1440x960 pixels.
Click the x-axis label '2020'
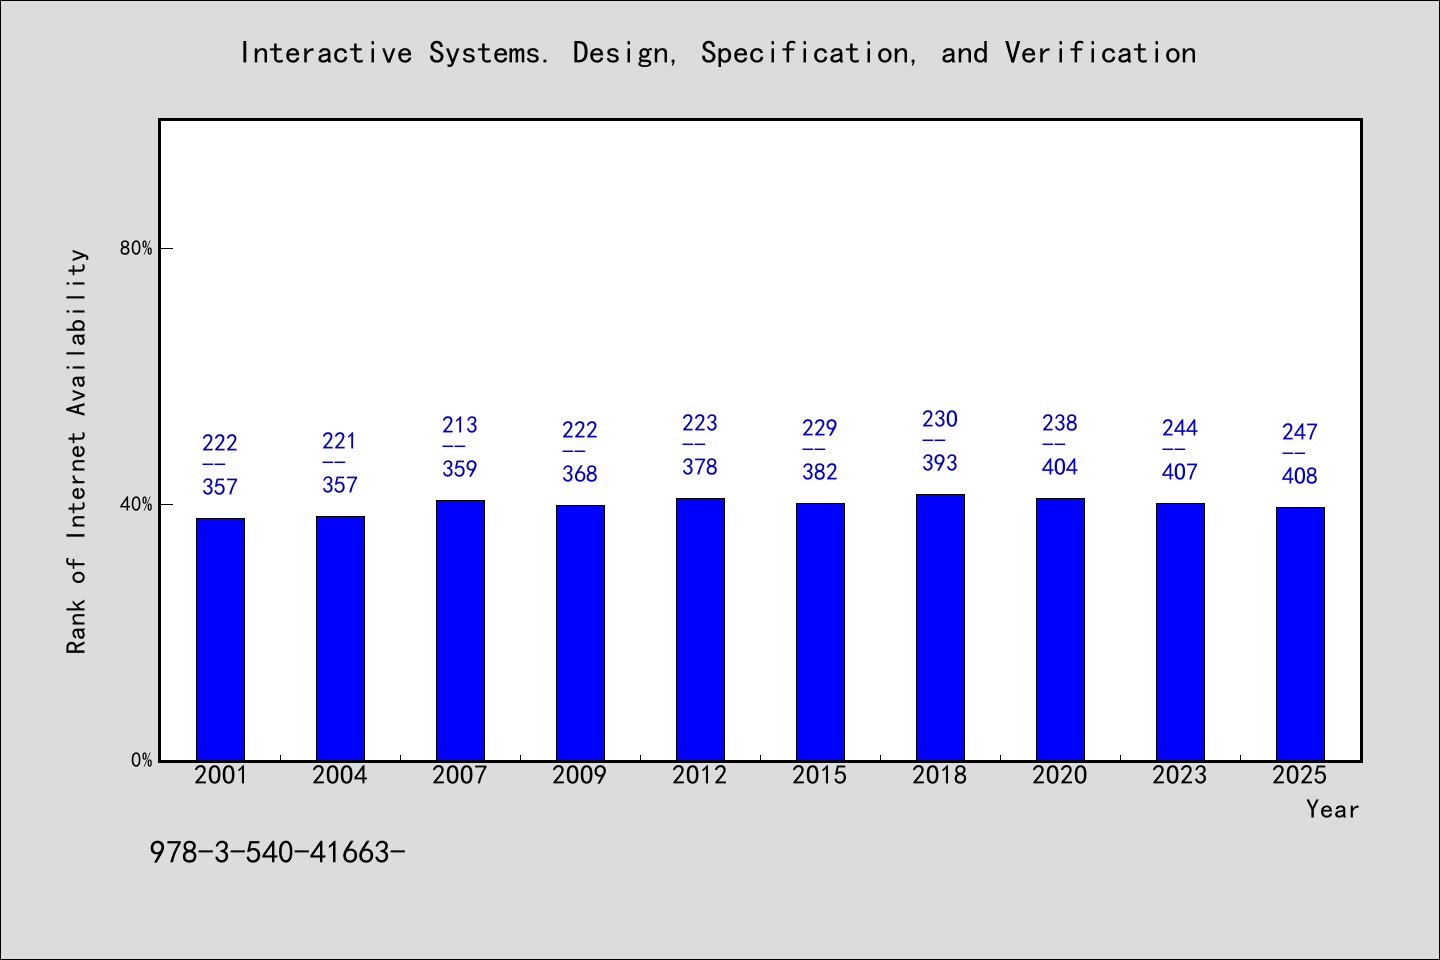1060,775
